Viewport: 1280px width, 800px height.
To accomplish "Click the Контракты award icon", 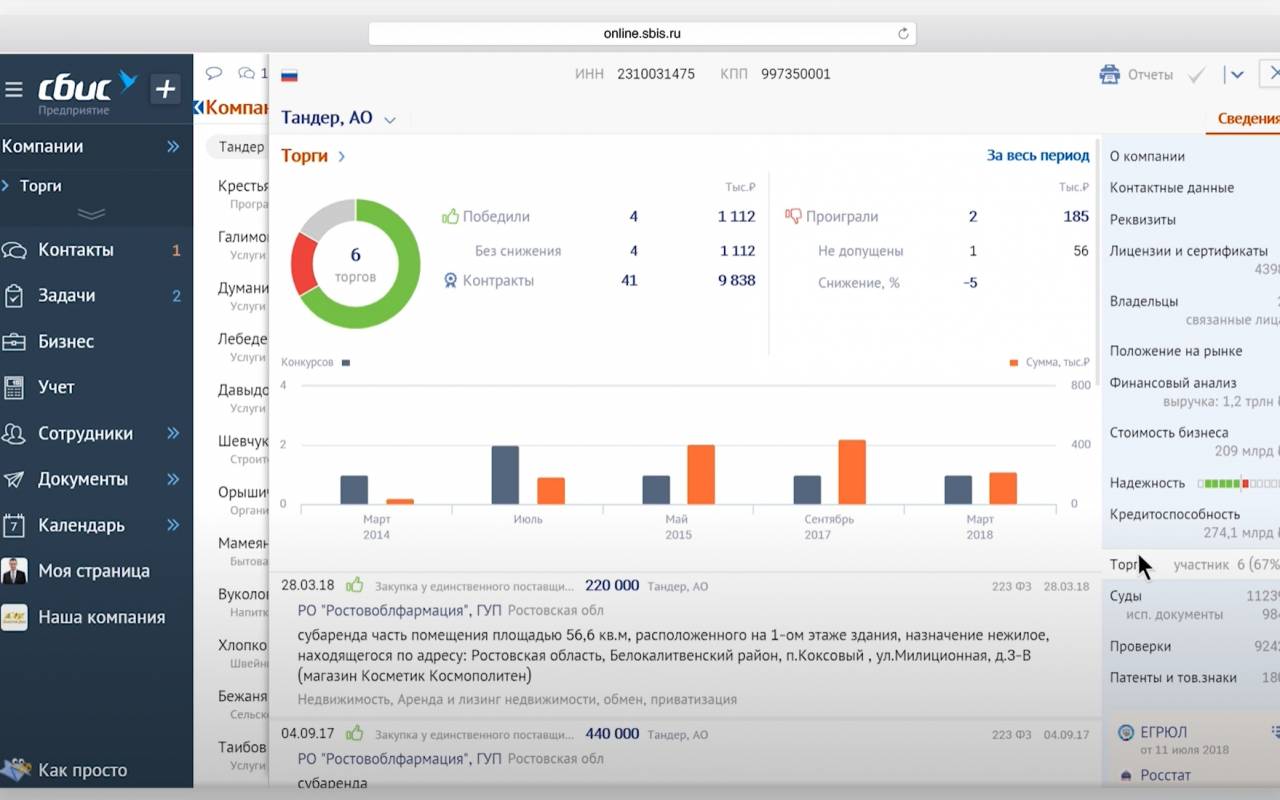I will (450, 281).
